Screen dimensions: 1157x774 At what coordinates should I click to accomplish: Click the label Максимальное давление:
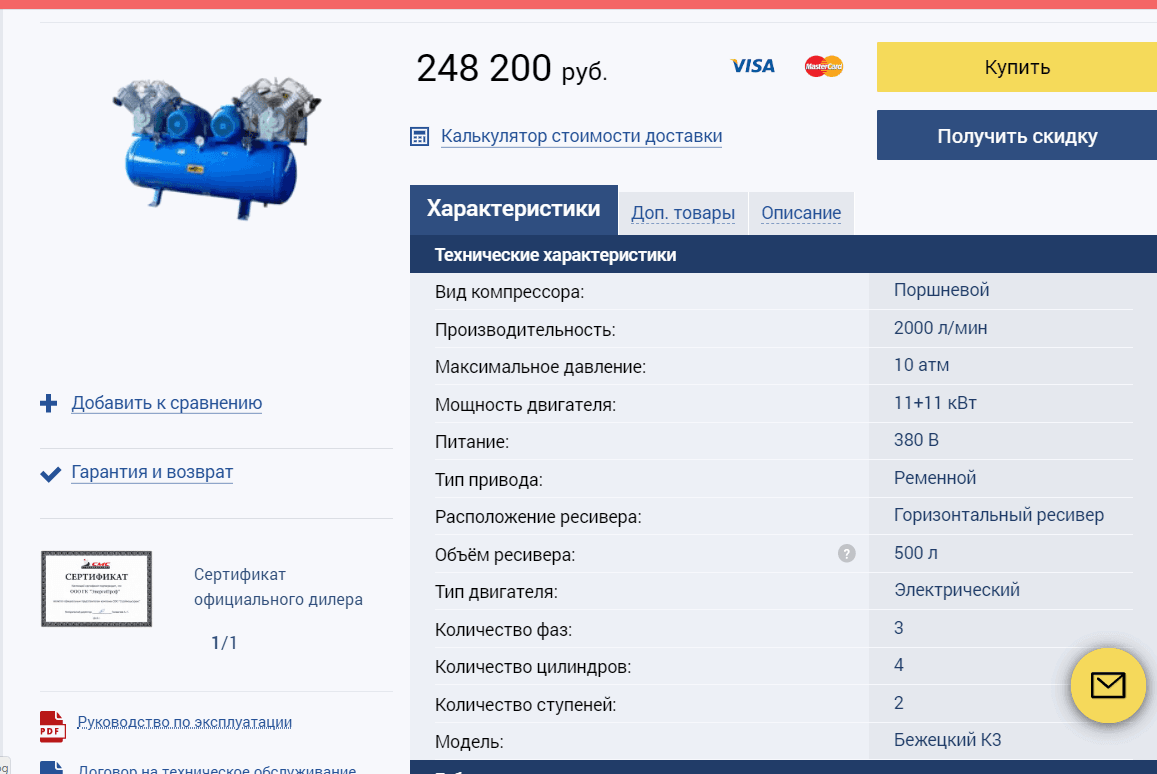(x=540, y=367)
